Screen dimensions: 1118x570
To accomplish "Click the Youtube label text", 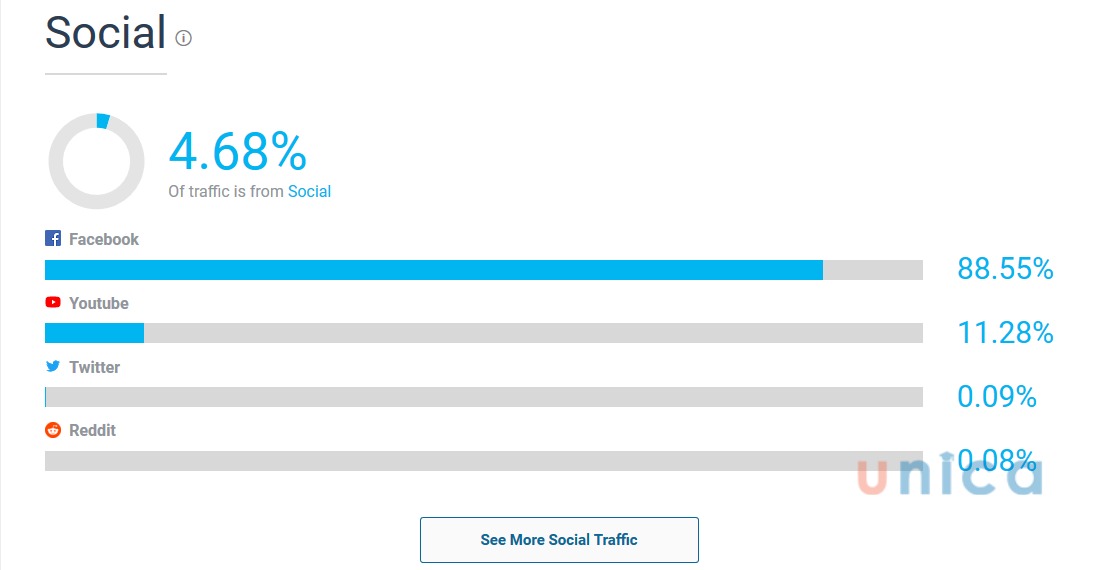I will 99,303.
